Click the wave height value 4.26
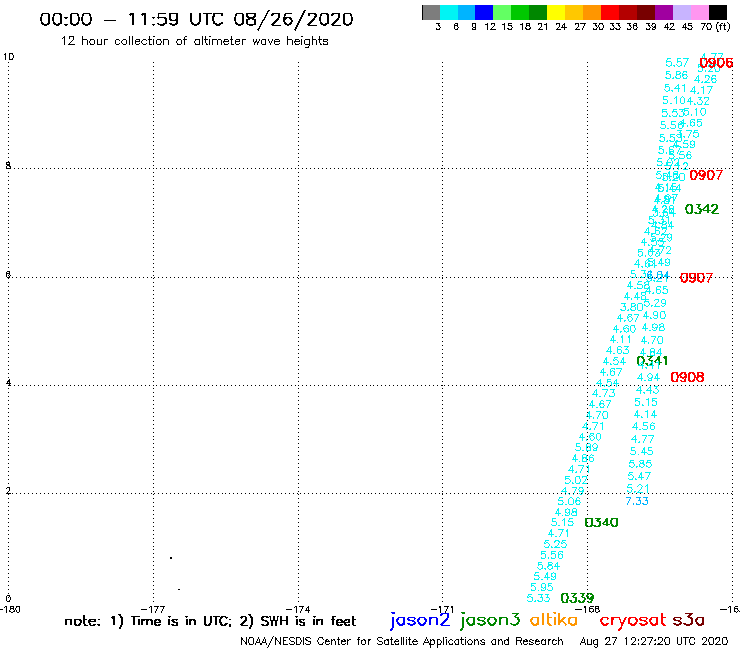Viewport: 740px width, 650px height. 706,79
